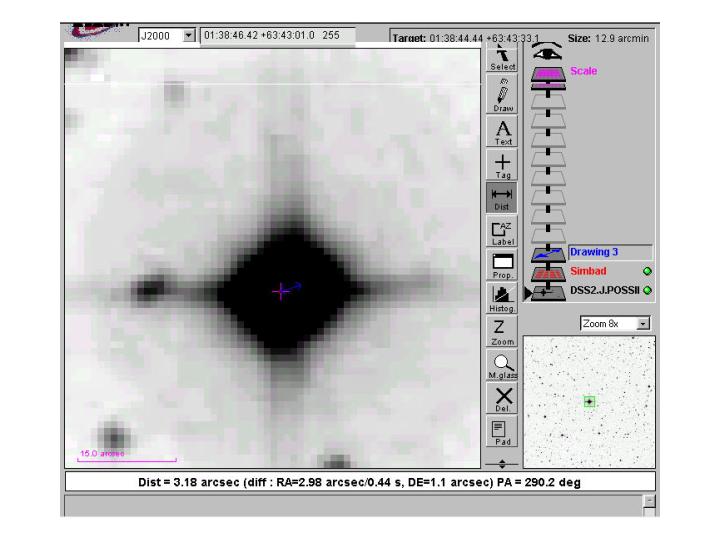Pick the Text tool
720x540 pixels.
(x=502, y=131)
